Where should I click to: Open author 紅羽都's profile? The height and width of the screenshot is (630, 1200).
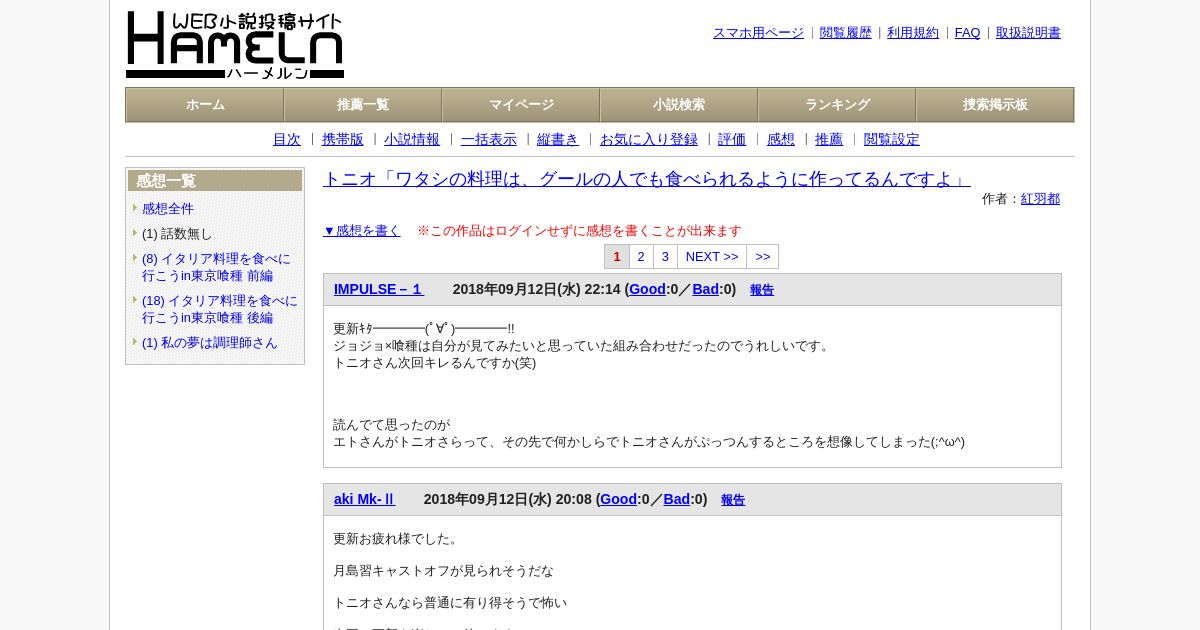(1040, 199)
